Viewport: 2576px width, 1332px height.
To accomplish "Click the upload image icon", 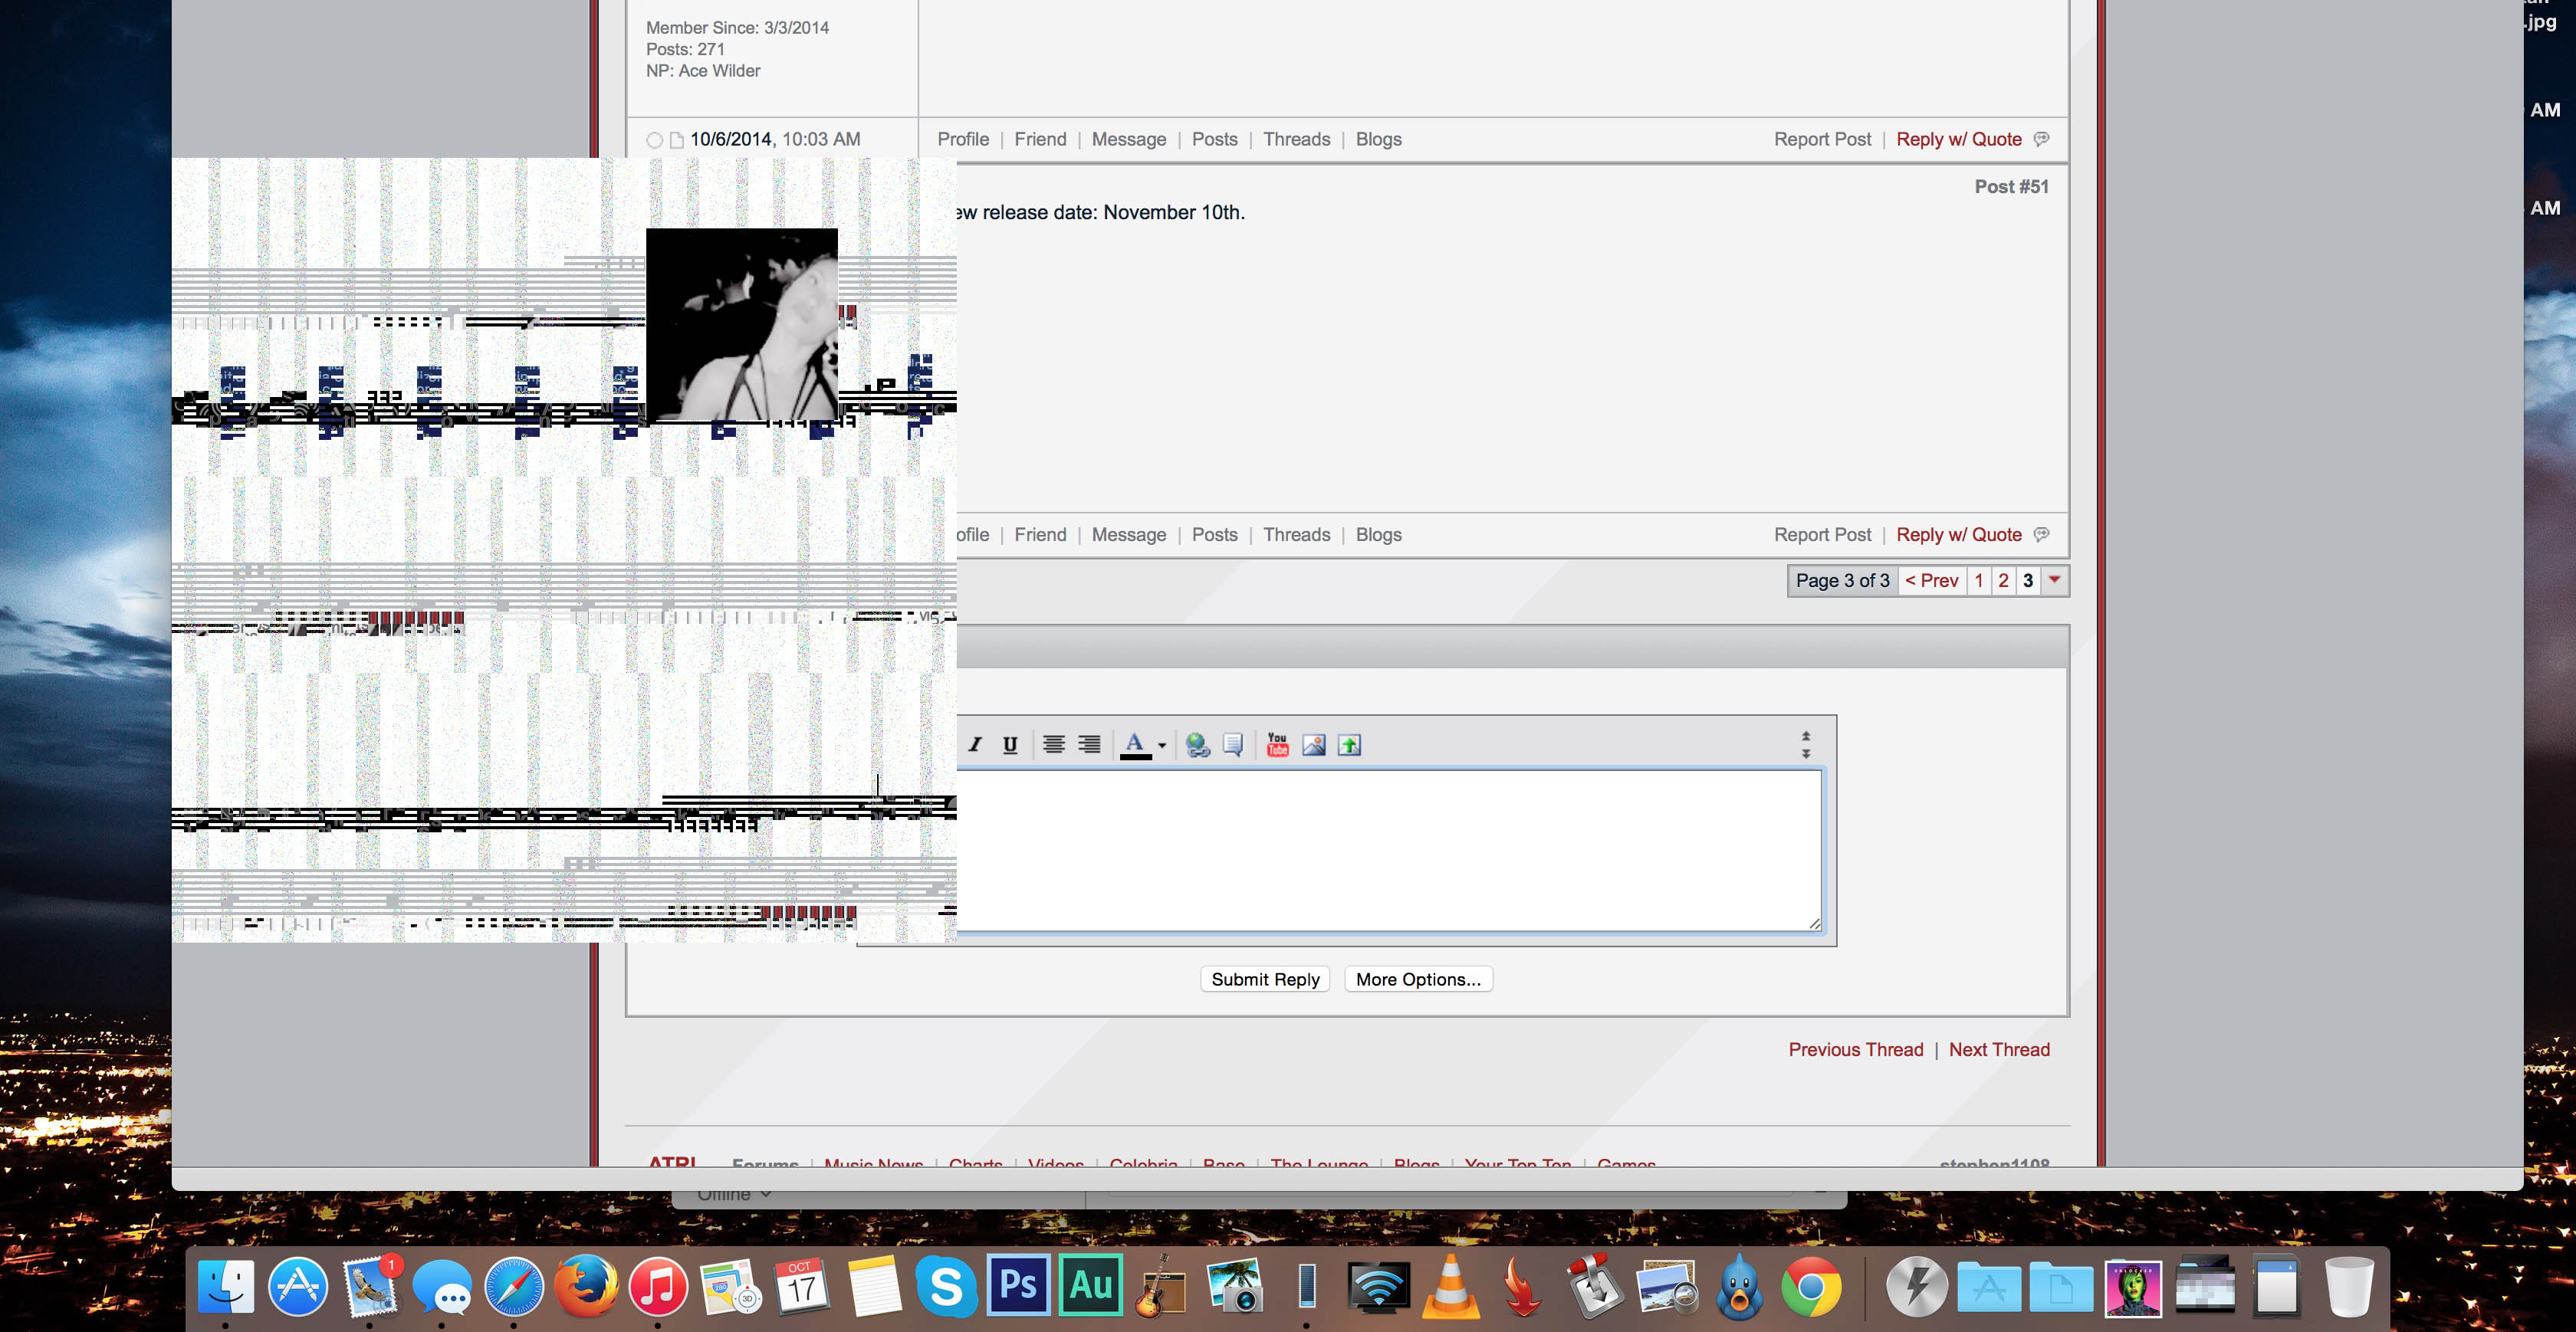I will (1349, 745).
